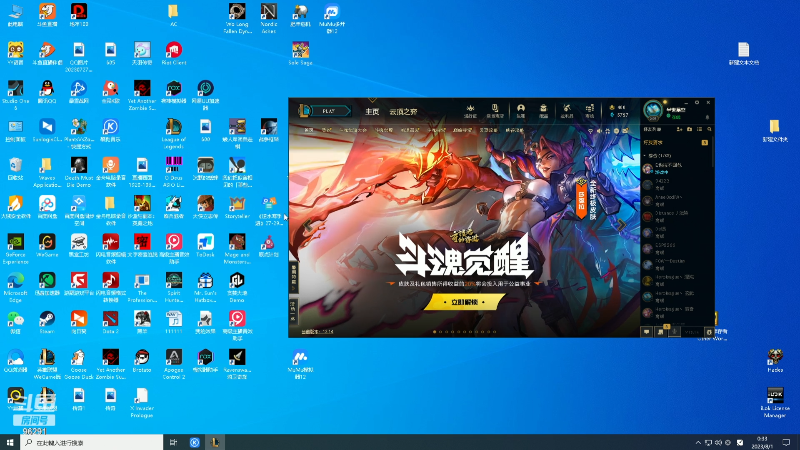Open the collection backpack icon in client

pyautogui.click(x=543, y=110)
